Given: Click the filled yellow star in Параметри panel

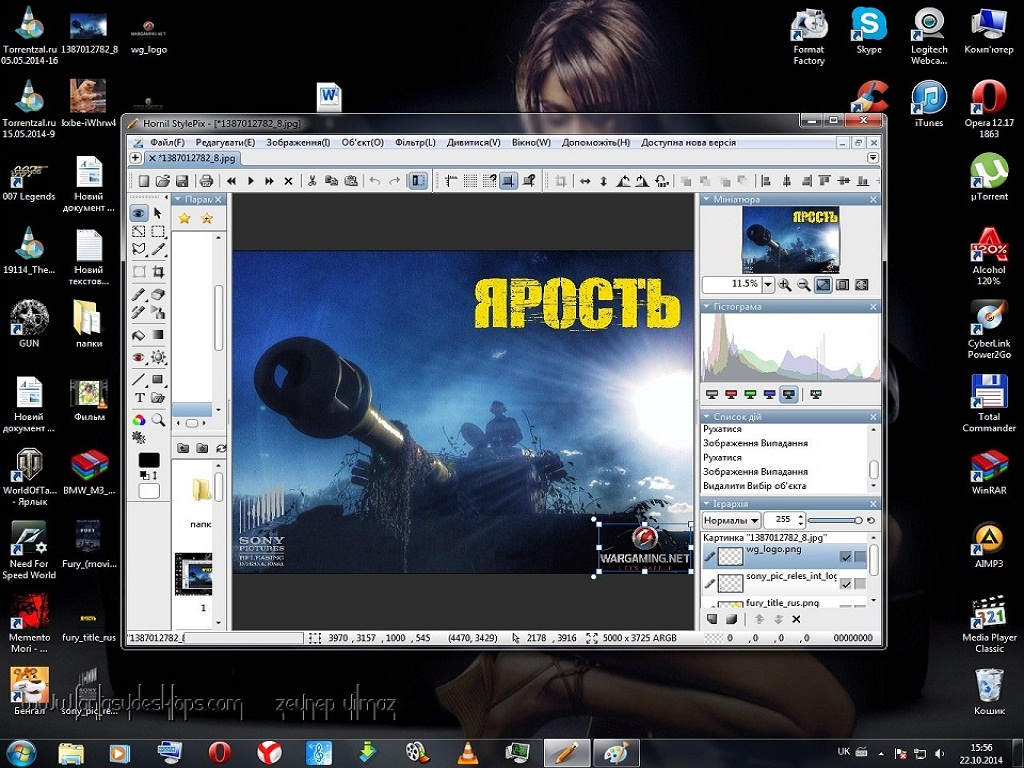Looking at the screenshot, I should [x=184, y=218].
